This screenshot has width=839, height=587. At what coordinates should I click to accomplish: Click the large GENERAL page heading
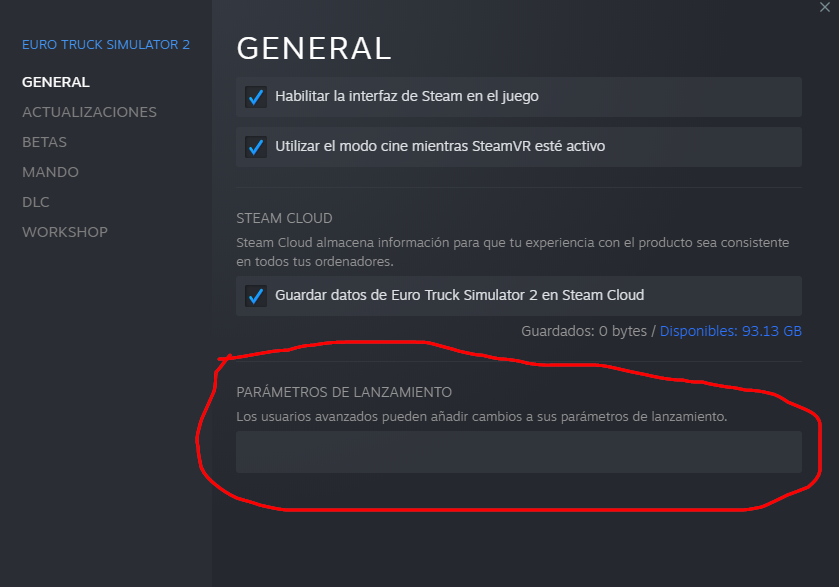tap(313, 48)
